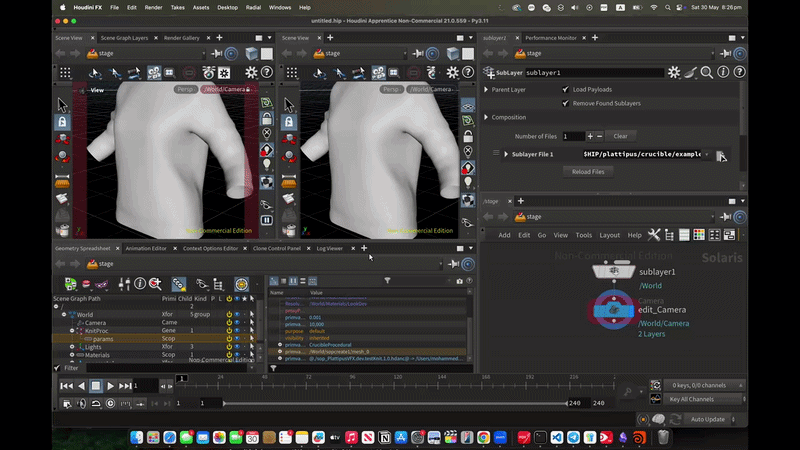Switch to Scene Graph Layers tab
The height and width of the screenshot is (450, 800).
124,38
